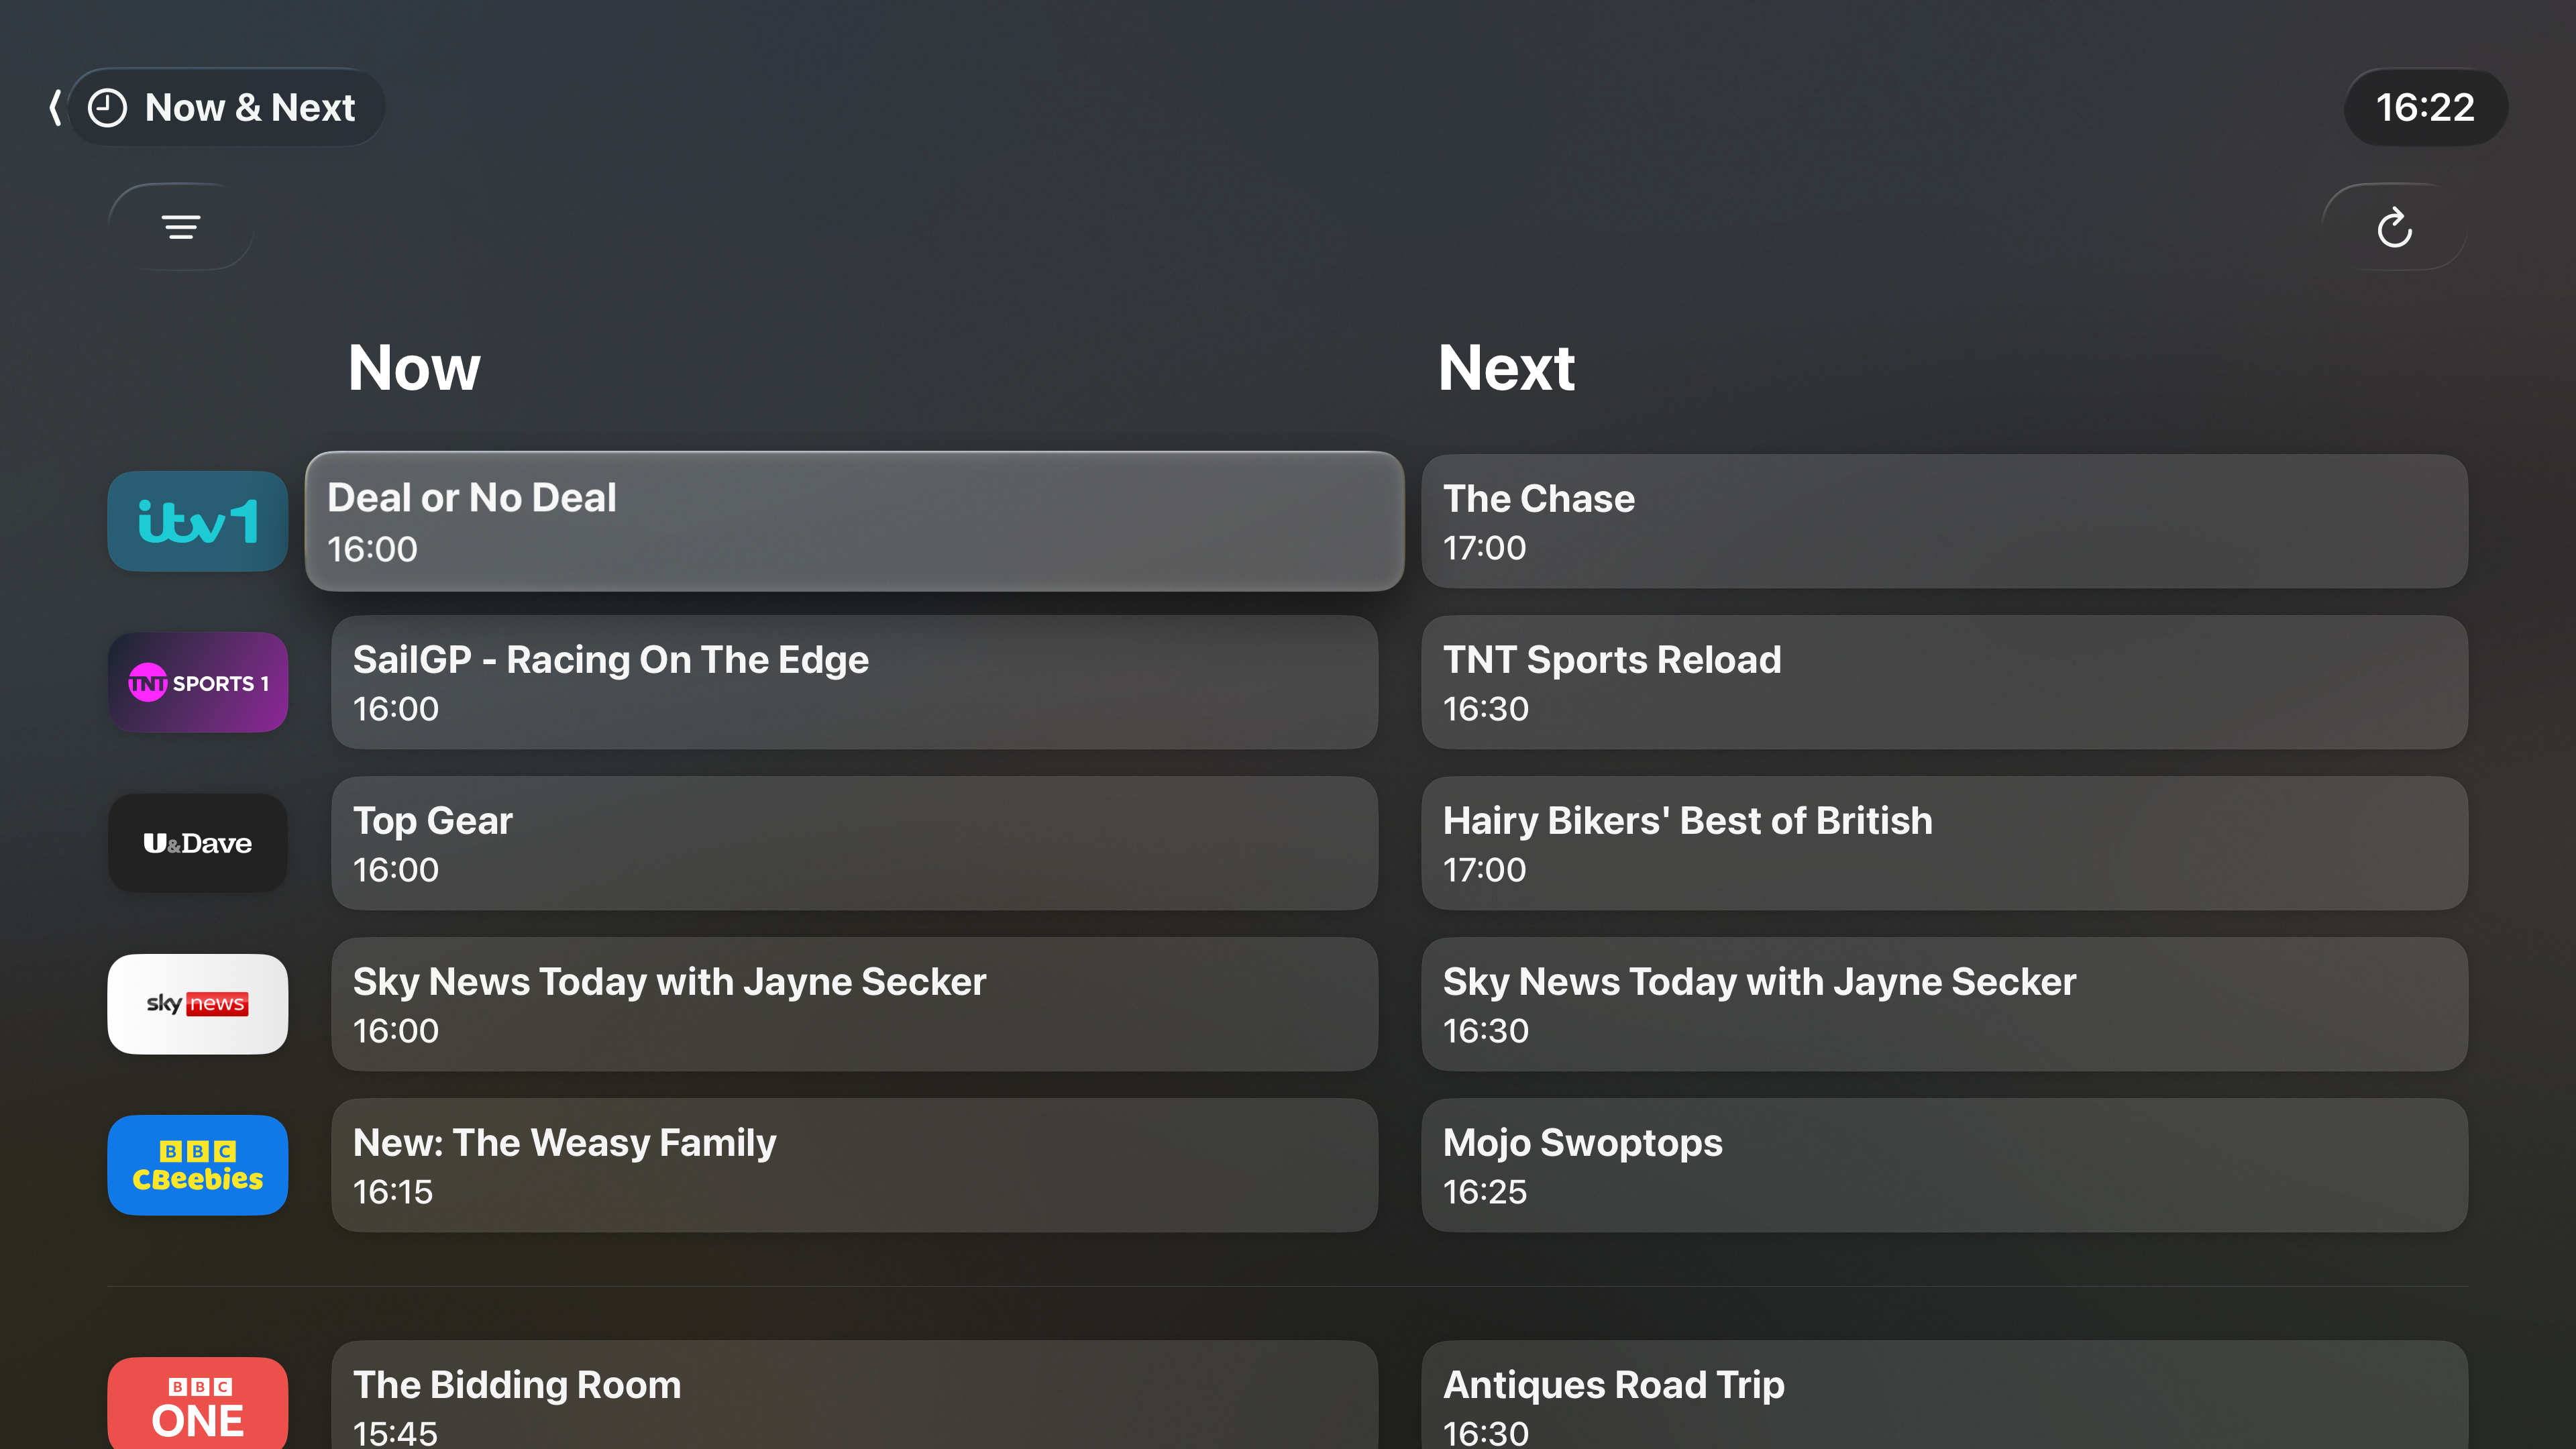Select the ITV1 channel logo
This screenshot has width=2576, height=1449.
[x=198, y=521]
